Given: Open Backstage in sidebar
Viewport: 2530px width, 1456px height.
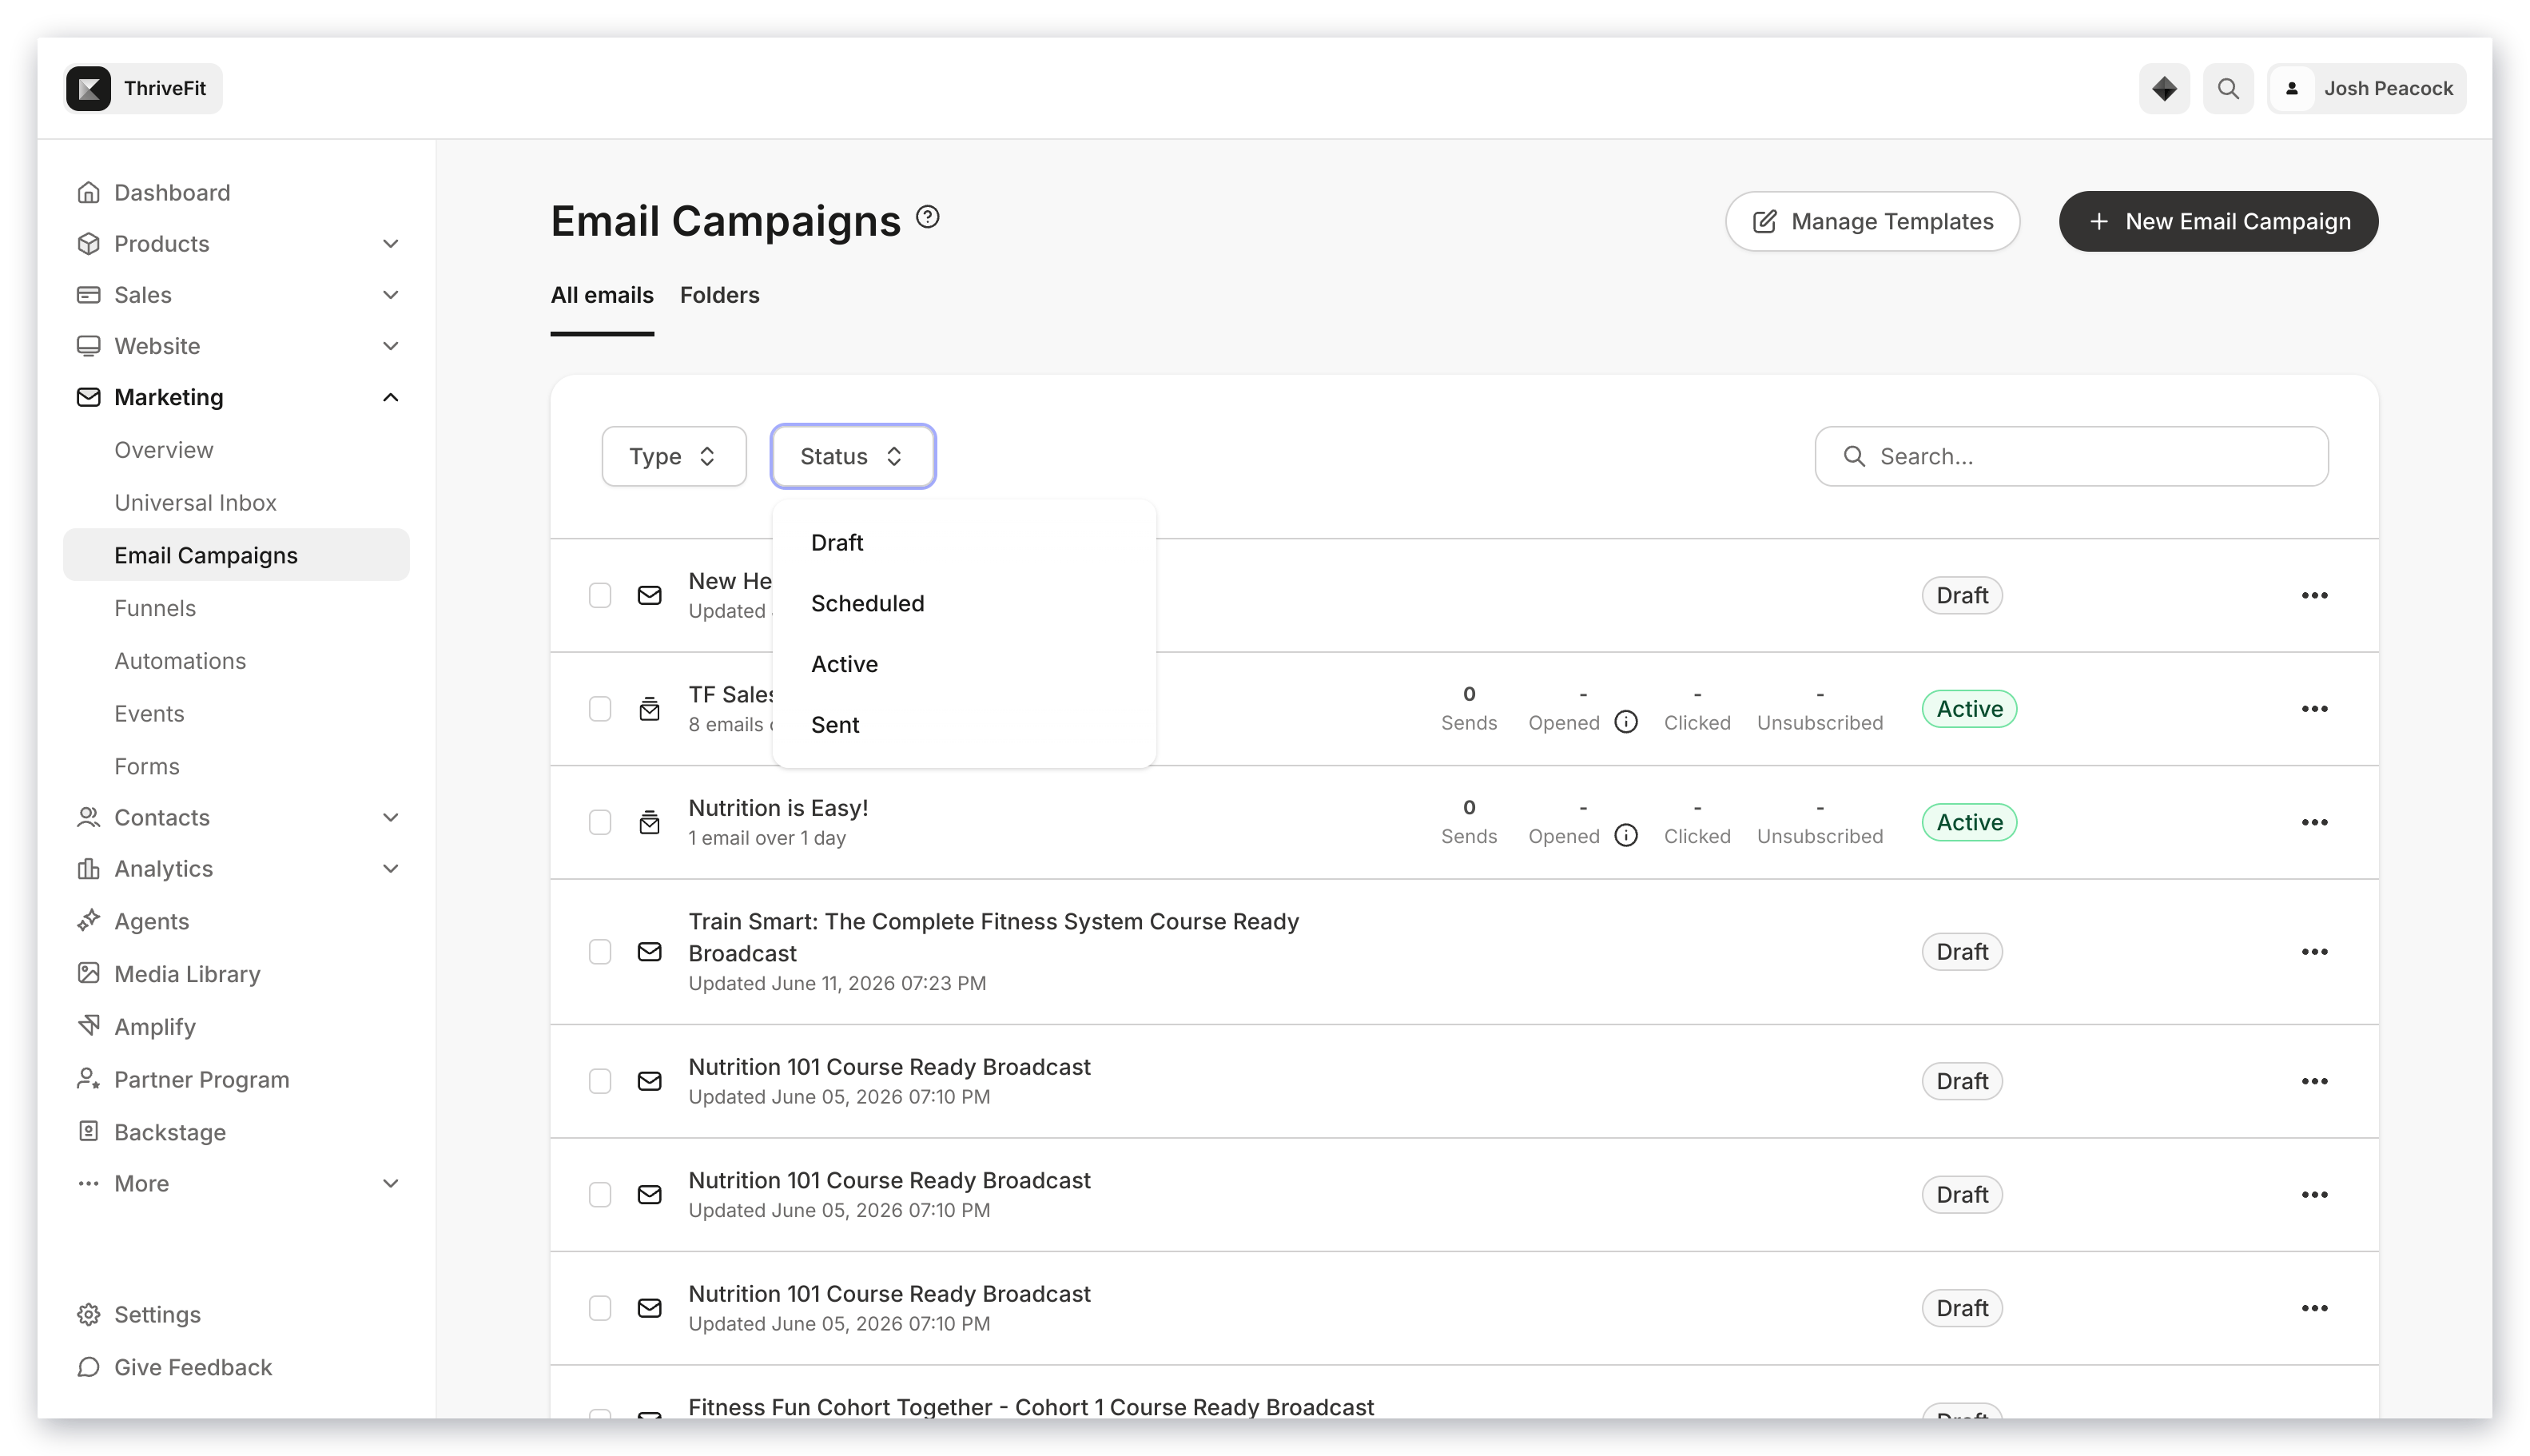Looking at the screenshot, I should click(x=169, y=1132).
